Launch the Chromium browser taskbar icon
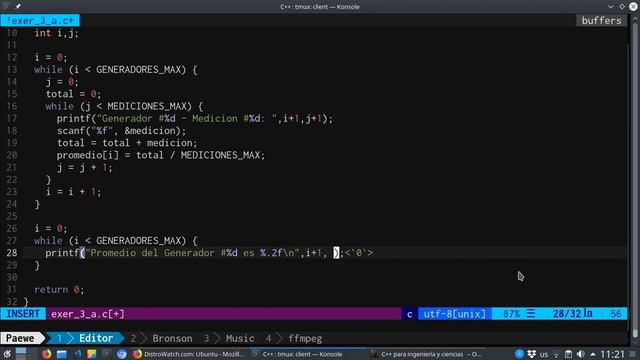Screen dimensions: 640x360 (x=122, y=354)
